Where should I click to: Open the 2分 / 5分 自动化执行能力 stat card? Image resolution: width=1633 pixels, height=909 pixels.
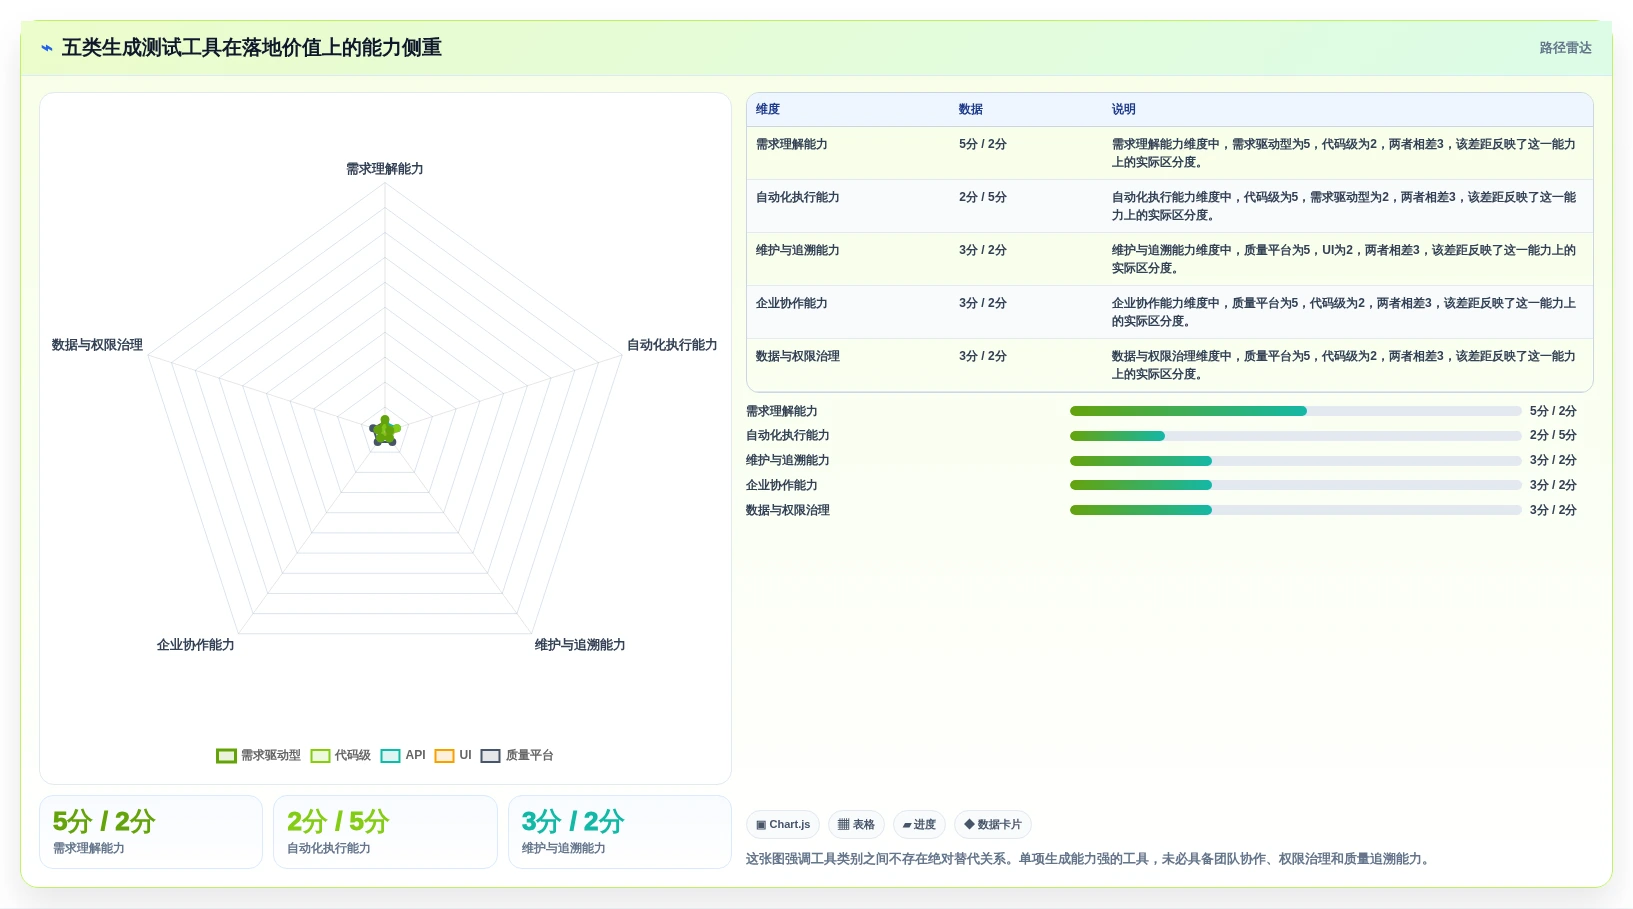tap(385, 832)
